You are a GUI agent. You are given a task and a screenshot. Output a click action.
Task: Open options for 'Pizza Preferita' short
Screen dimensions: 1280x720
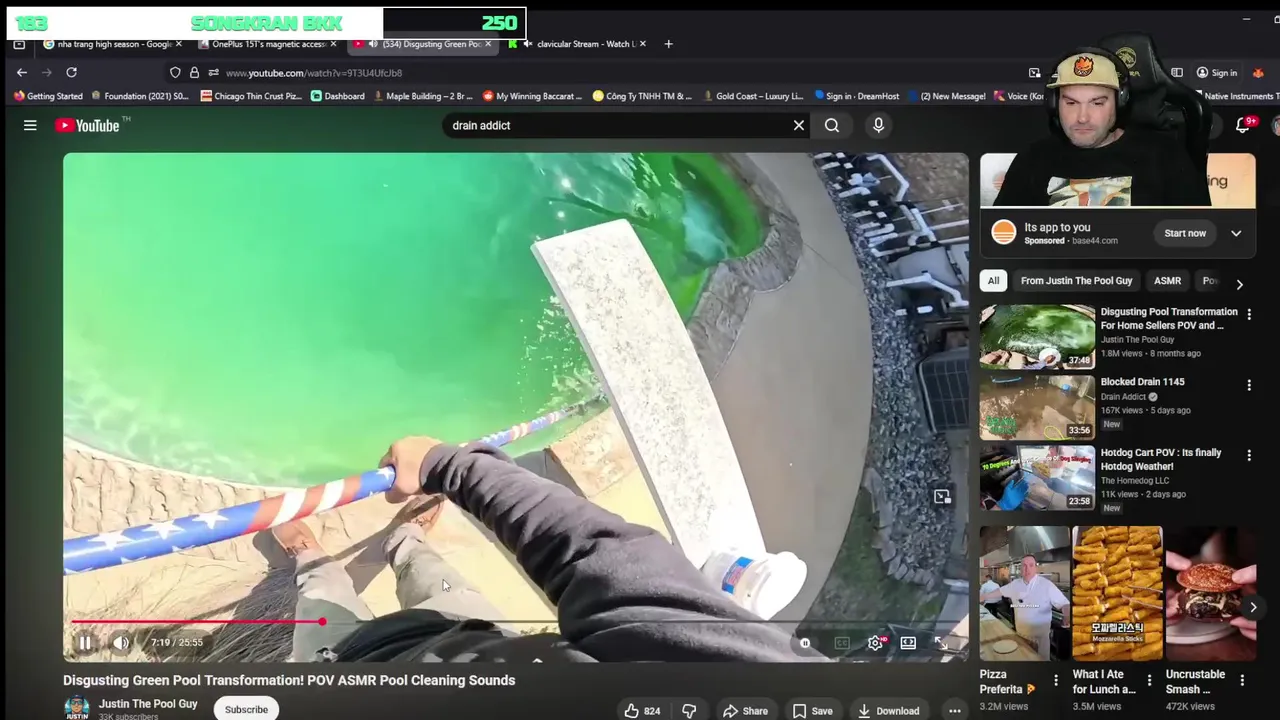[1056, 680]
